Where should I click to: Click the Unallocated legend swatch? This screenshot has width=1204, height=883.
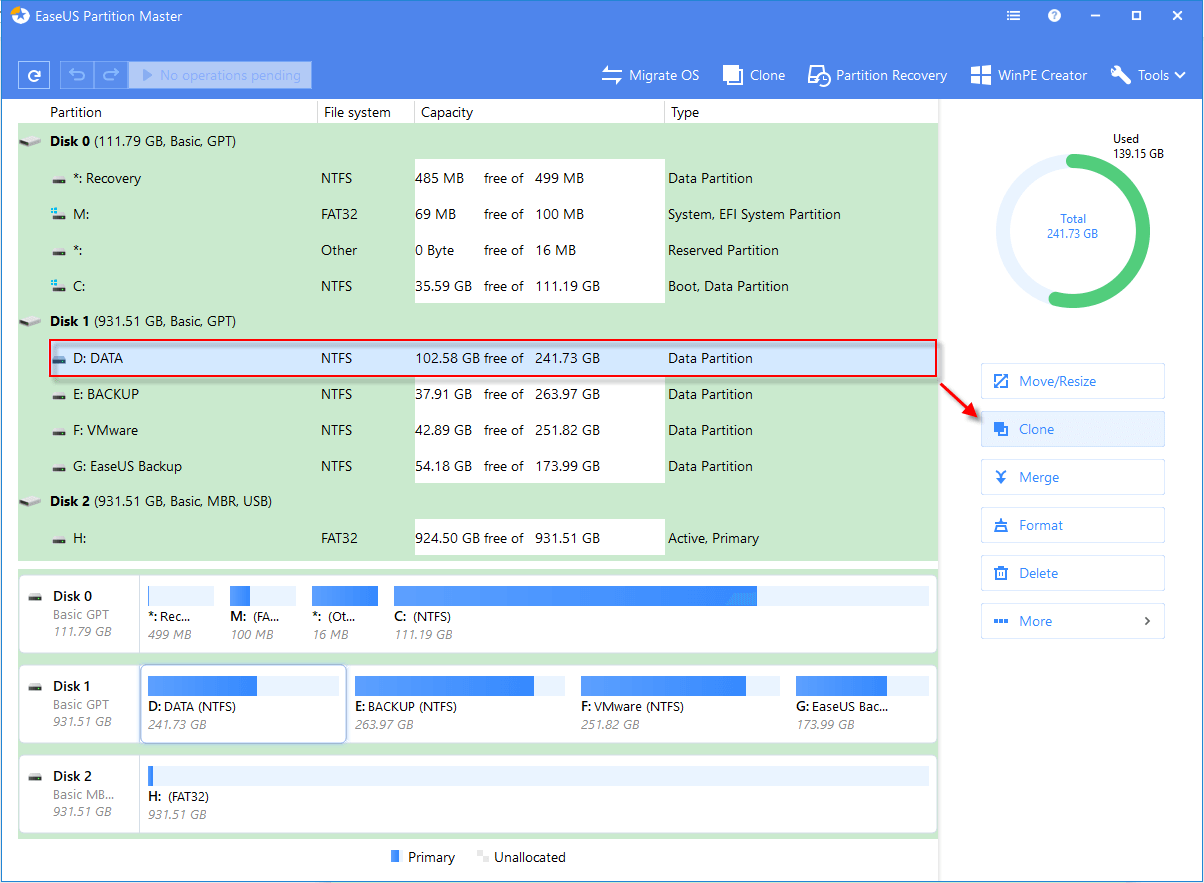pyautogui.click(x=483, y=857)
